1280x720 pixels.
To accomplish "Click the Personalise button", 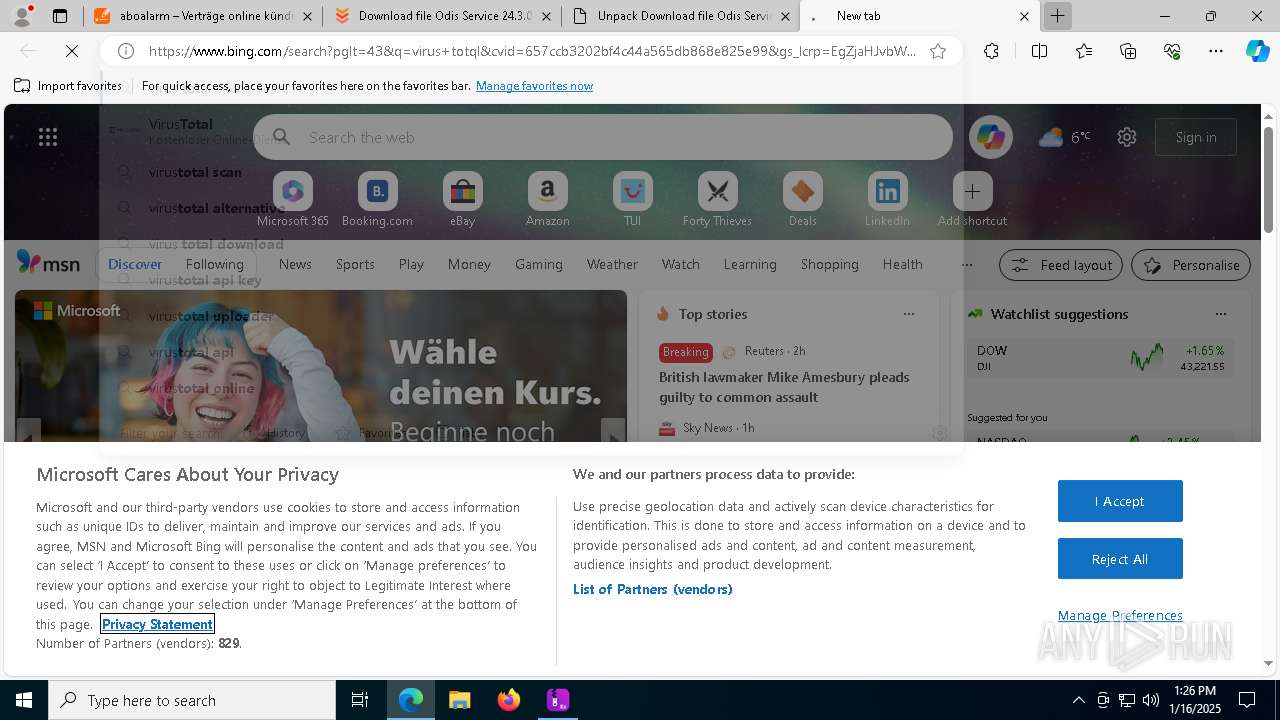I will [x=1191, y=265].
